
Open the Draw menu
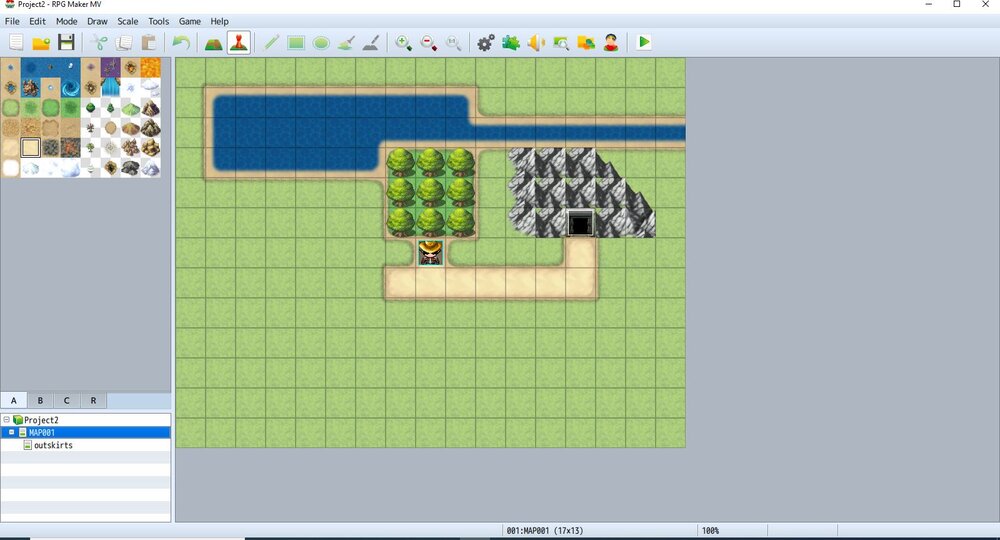(97, 21)
